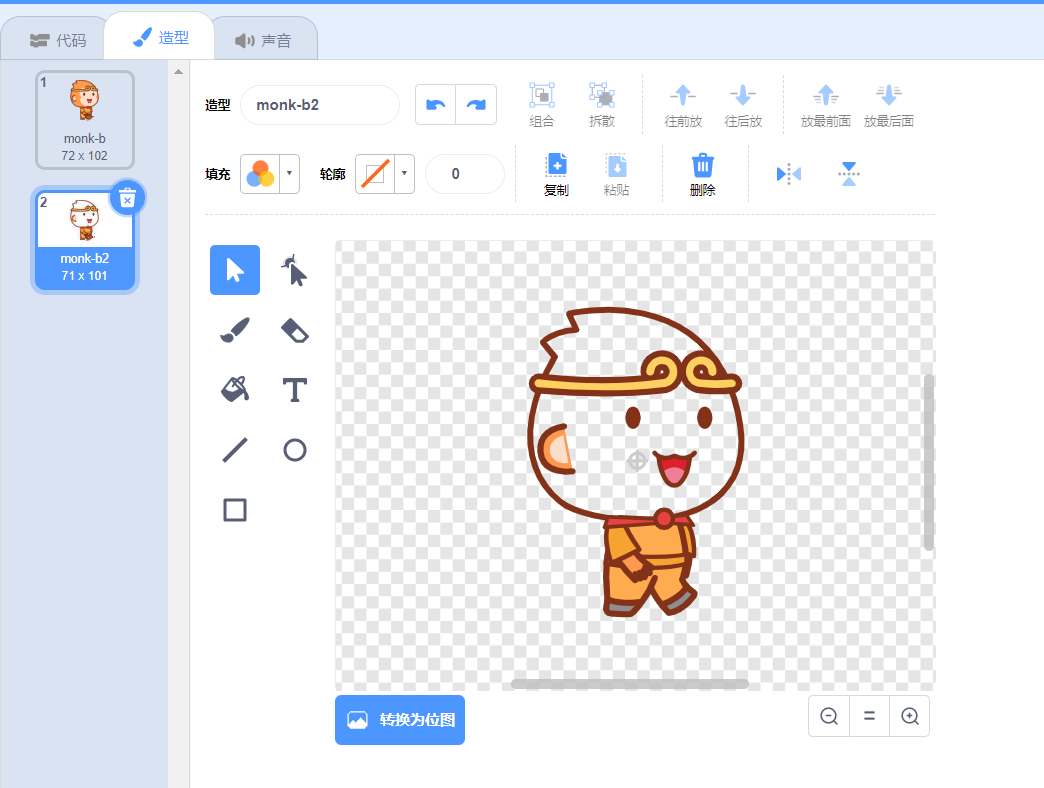The width and height of the screenshot is (1044, 788).
Task: Click the 拆散 ungroup icon
Action: 602,96
